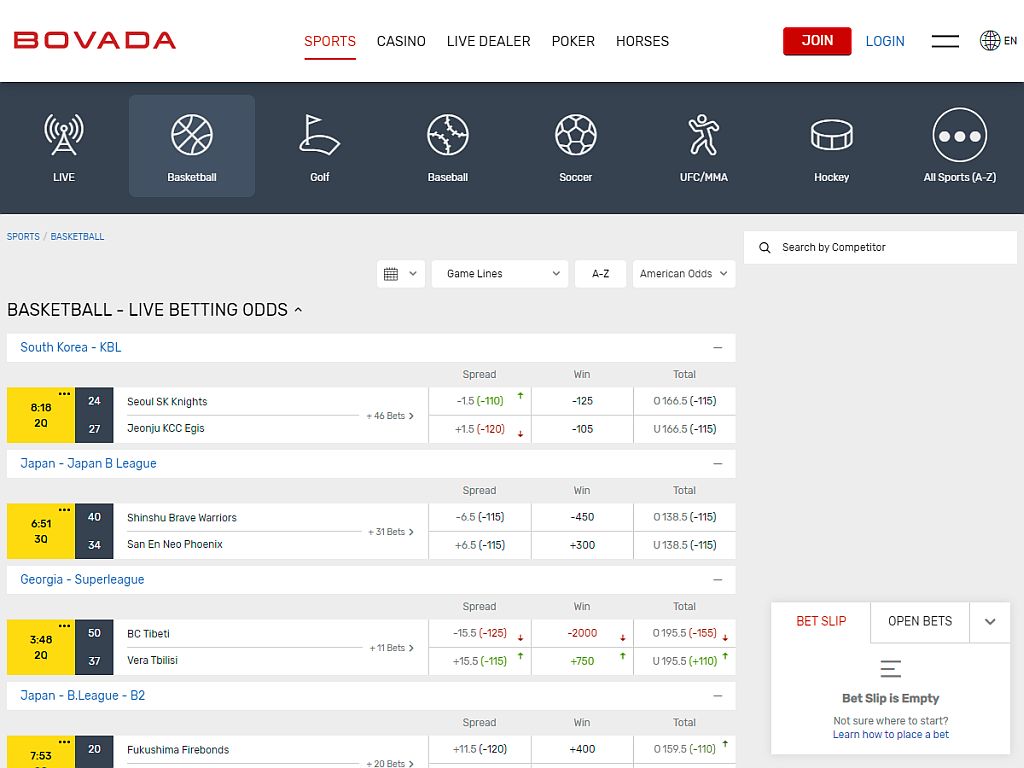Select Vera Tbilisi win +750

click(582, 662)
